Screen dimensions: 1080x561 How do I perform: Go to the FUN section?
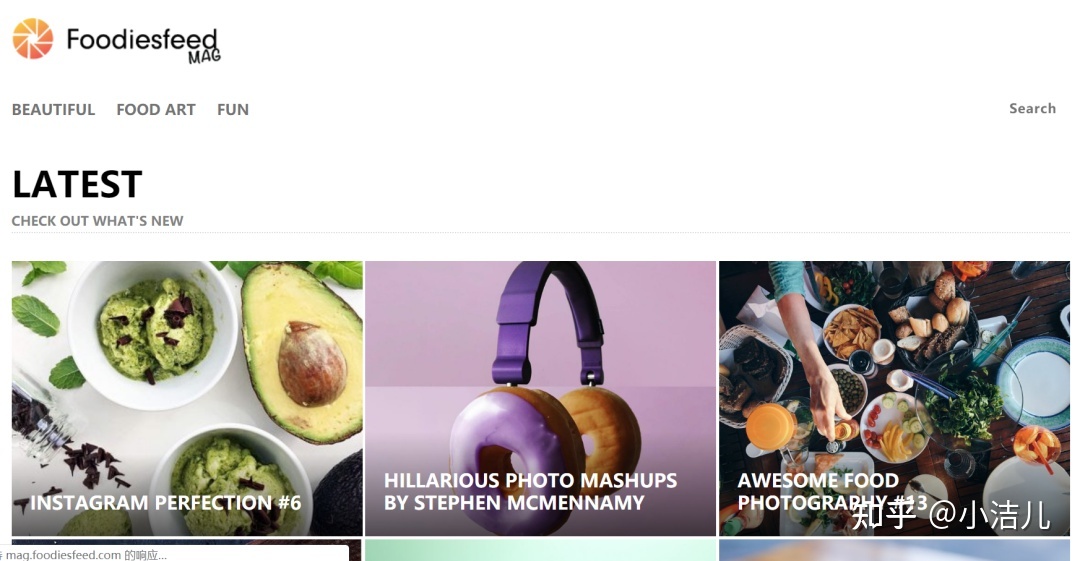[x=233, y=110]
